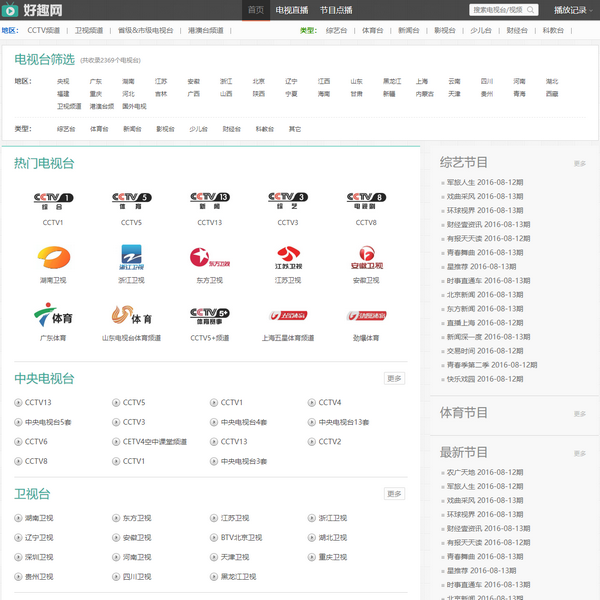Expand 卫视台 section with 更多
This screenshot has width=600, height=600.
(x=394, y=494)
